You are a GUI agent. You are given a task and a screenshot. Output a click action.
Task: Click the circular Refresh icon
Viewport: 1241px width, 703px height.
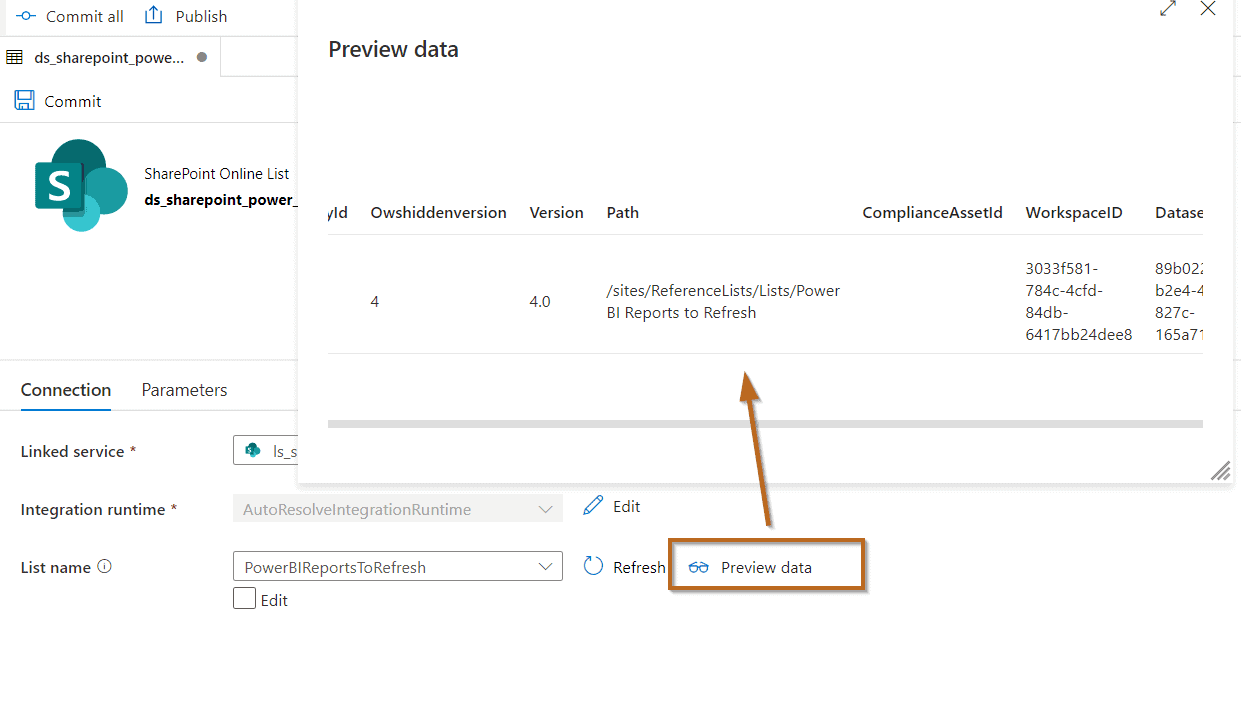point(594,566)
